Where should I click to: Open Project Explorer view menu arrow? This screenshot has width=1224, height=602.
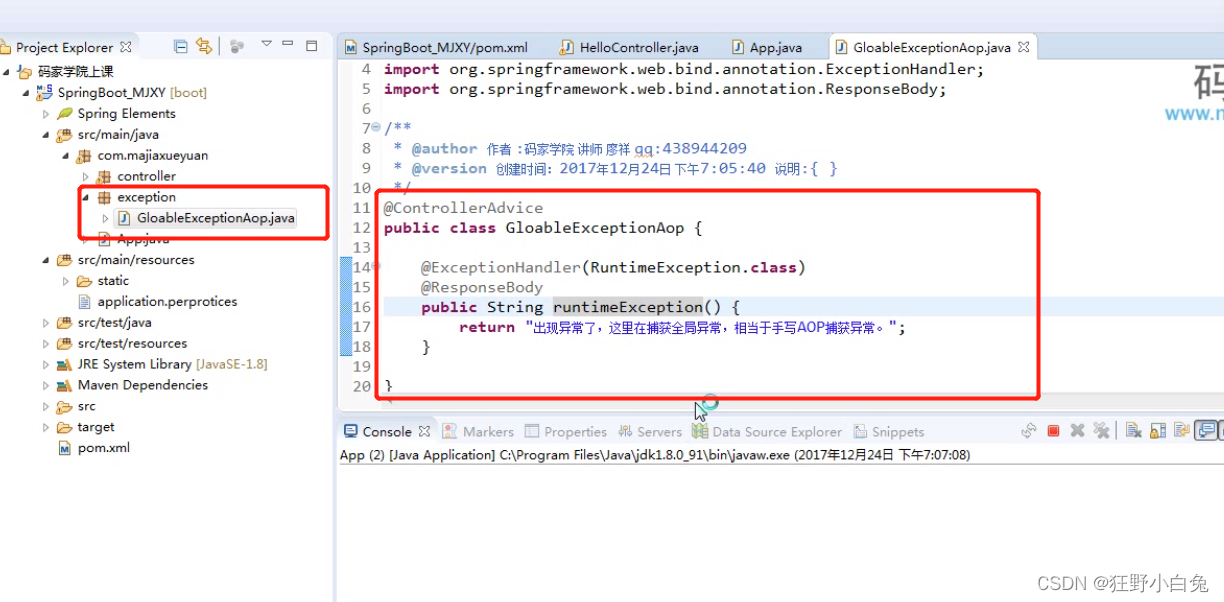266,44
